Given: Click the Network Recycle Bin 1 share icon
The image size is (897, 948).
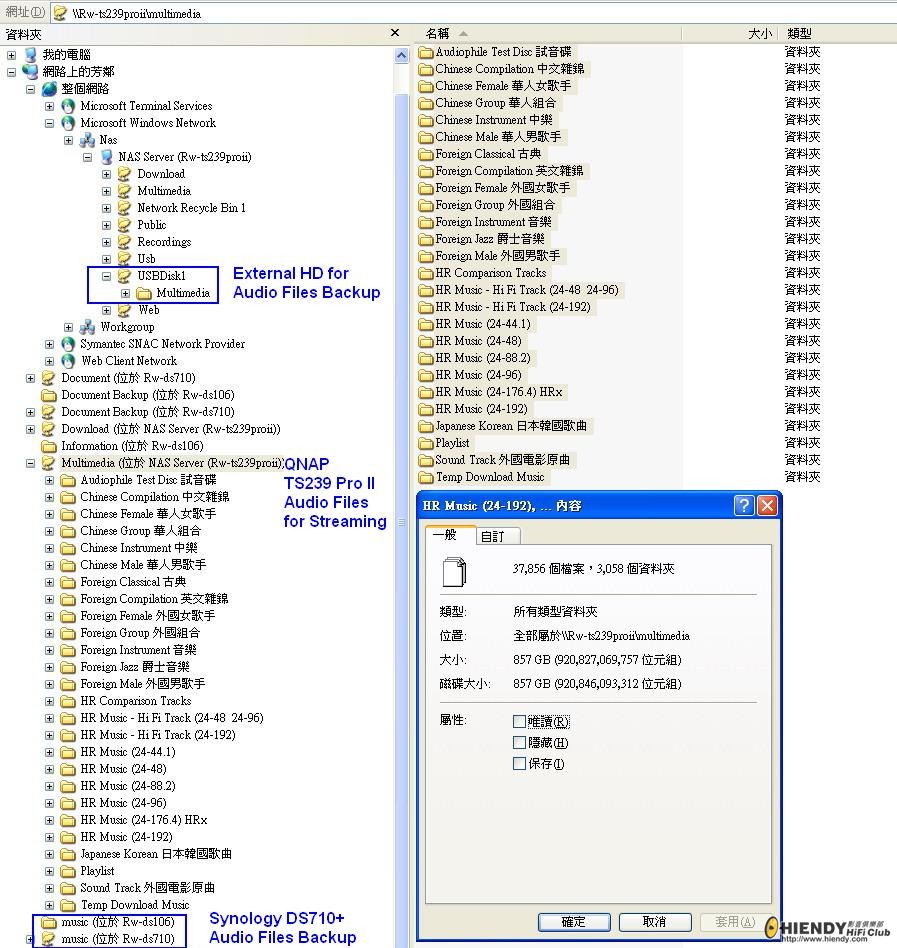Looking at the screenshot, I should 125,208.
